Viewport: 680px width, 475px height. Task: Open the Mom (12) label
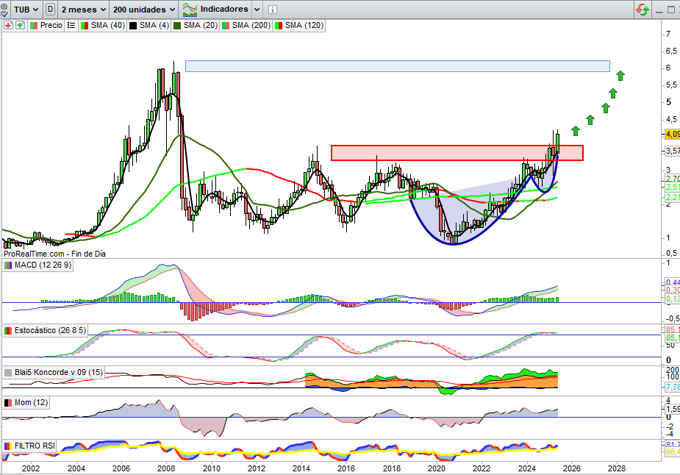click(x=31, y=403)
